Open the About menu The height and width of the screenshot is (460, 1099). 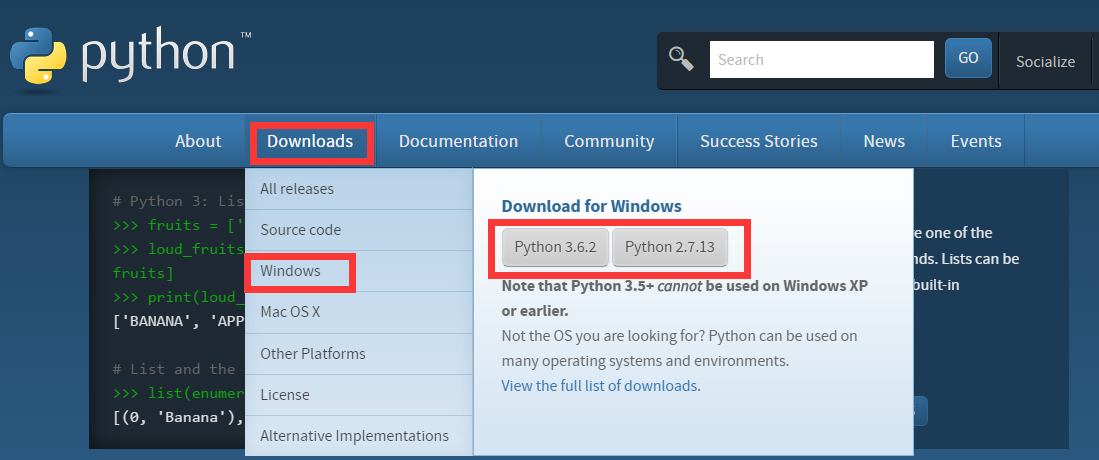(198, 141)
